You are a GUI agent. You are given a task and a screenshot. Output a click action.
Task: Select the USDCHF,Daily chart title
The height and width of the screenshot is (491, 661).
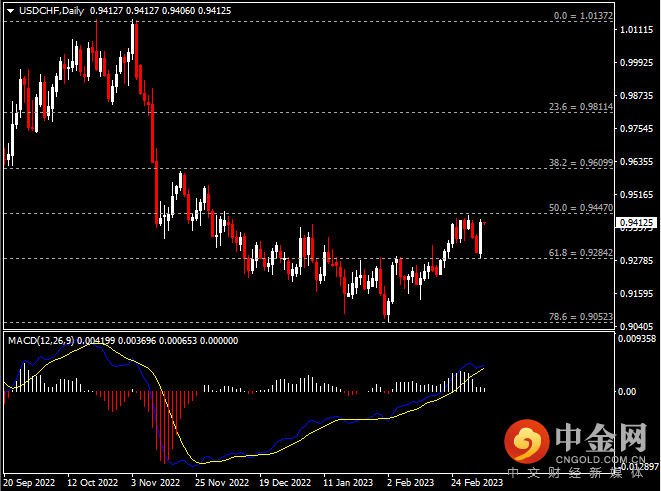pyautogui.click(x=51, y=11)
